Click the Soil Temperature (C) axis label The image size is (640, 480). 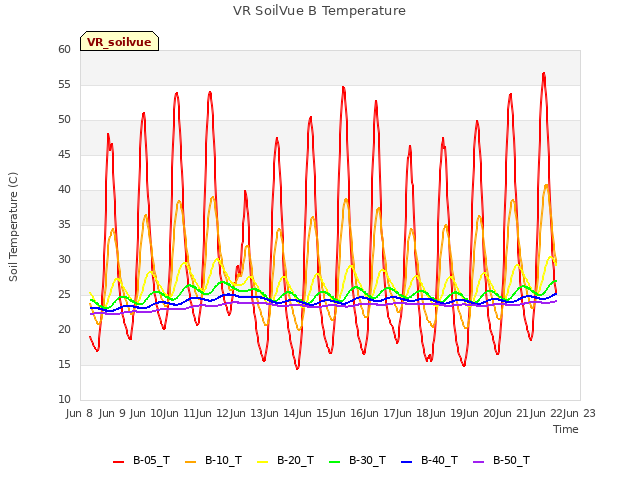coord(13,227)
